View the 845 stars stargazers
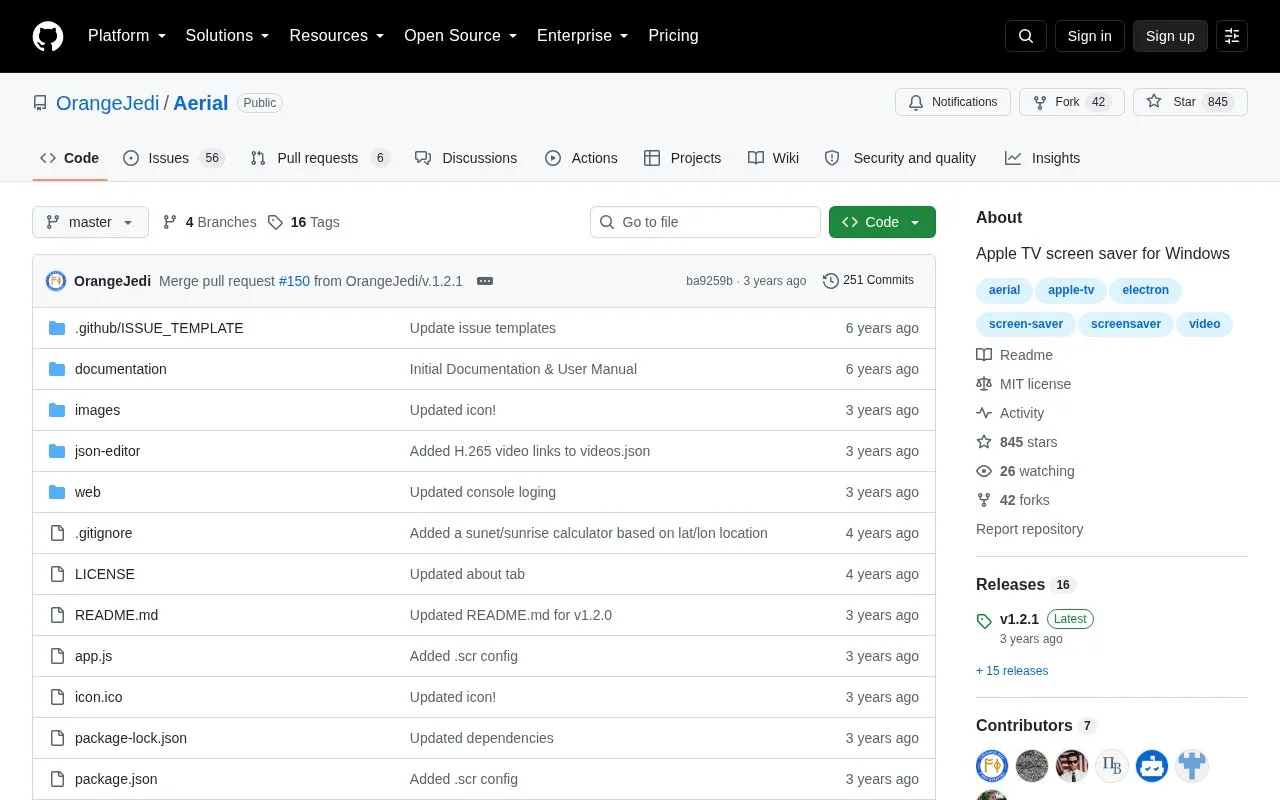This screenshot has height=800, width=1280. (1017, 442)
